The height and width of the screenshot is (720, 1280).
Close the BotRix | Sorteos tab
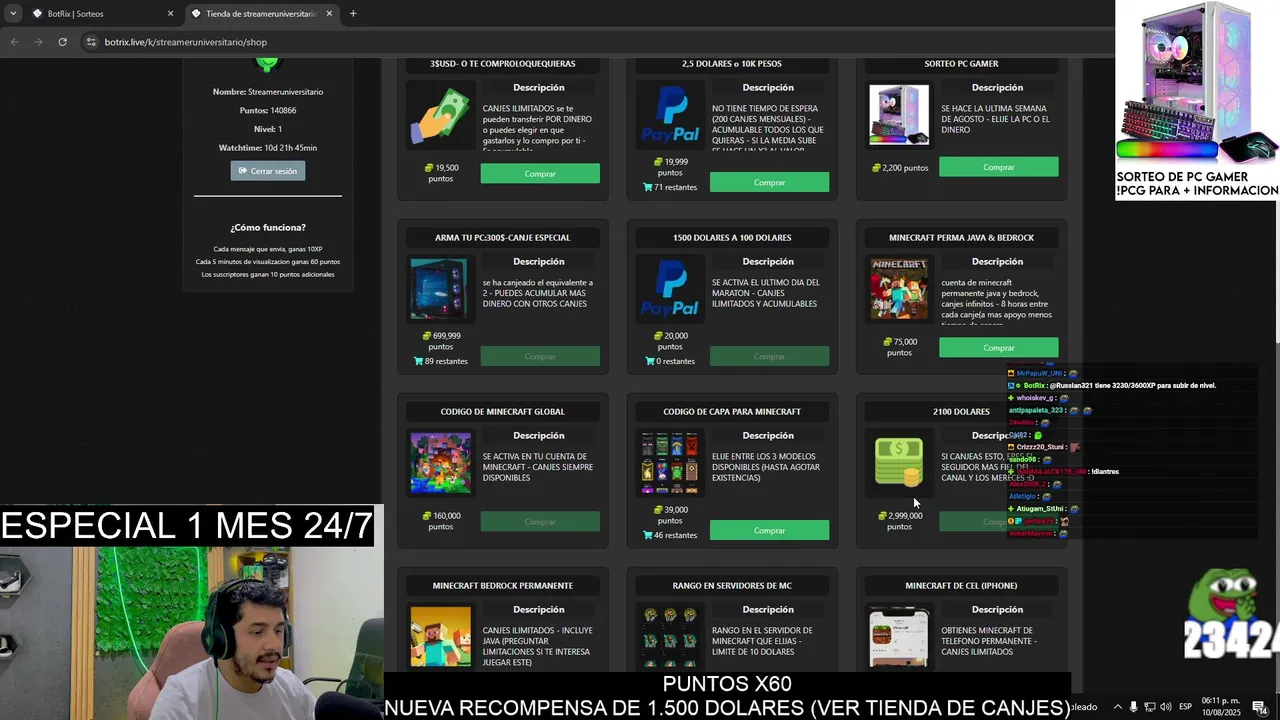coord(170,14)
